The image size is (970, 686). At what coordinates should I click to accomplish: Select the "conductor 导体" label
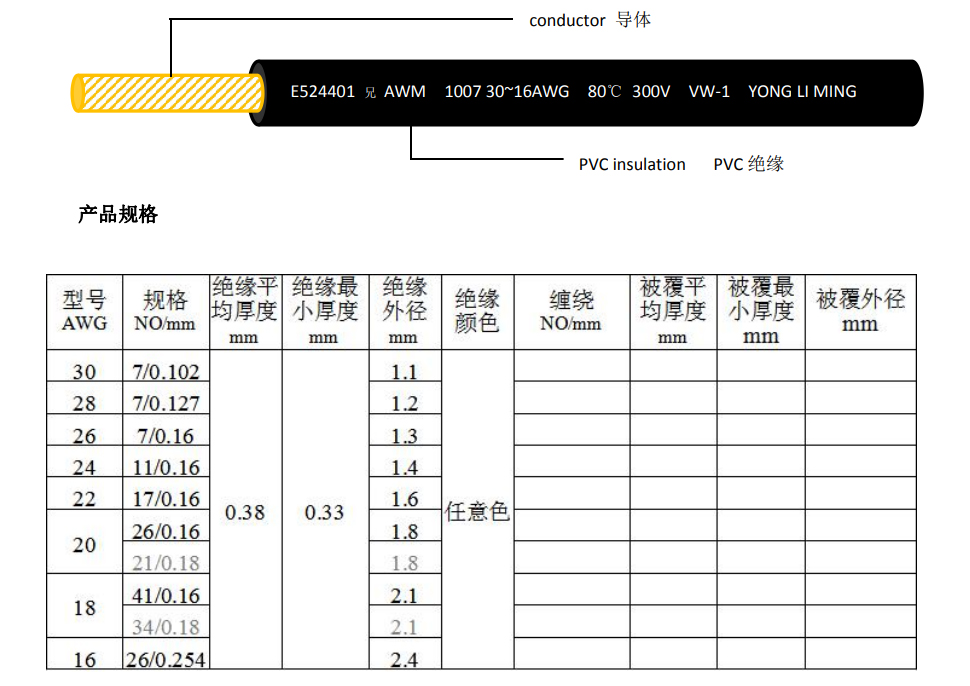[x=590, y=20]
